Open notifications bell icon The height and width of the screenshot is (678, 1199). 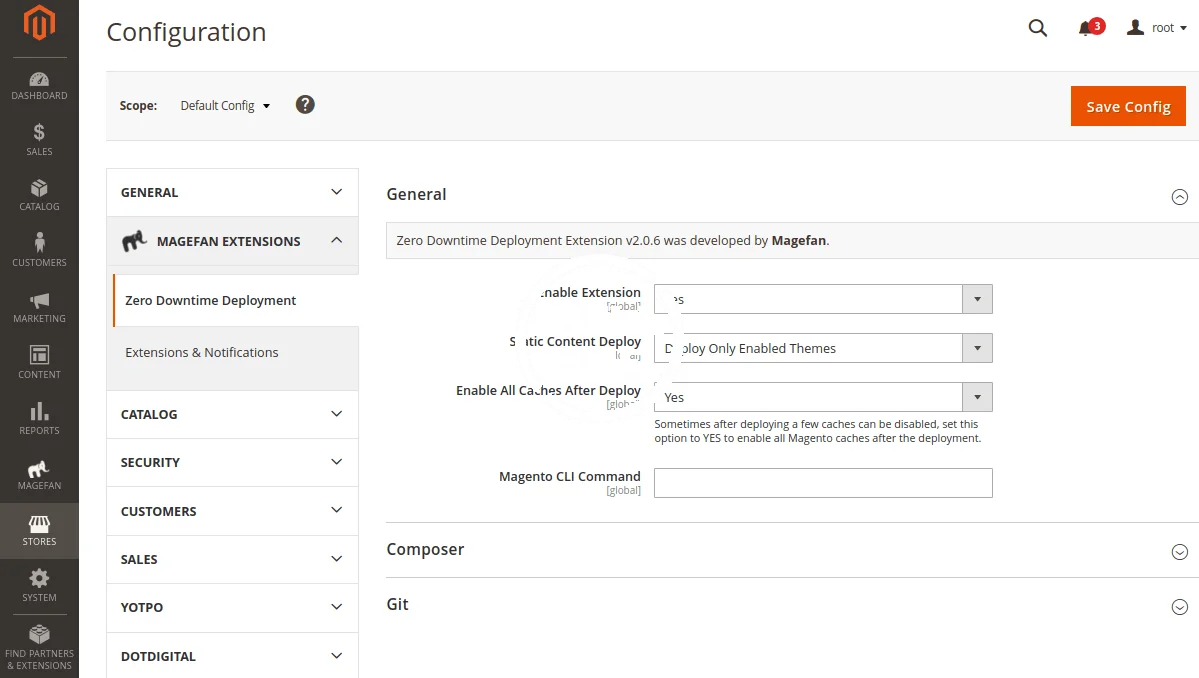point(1086,28)
